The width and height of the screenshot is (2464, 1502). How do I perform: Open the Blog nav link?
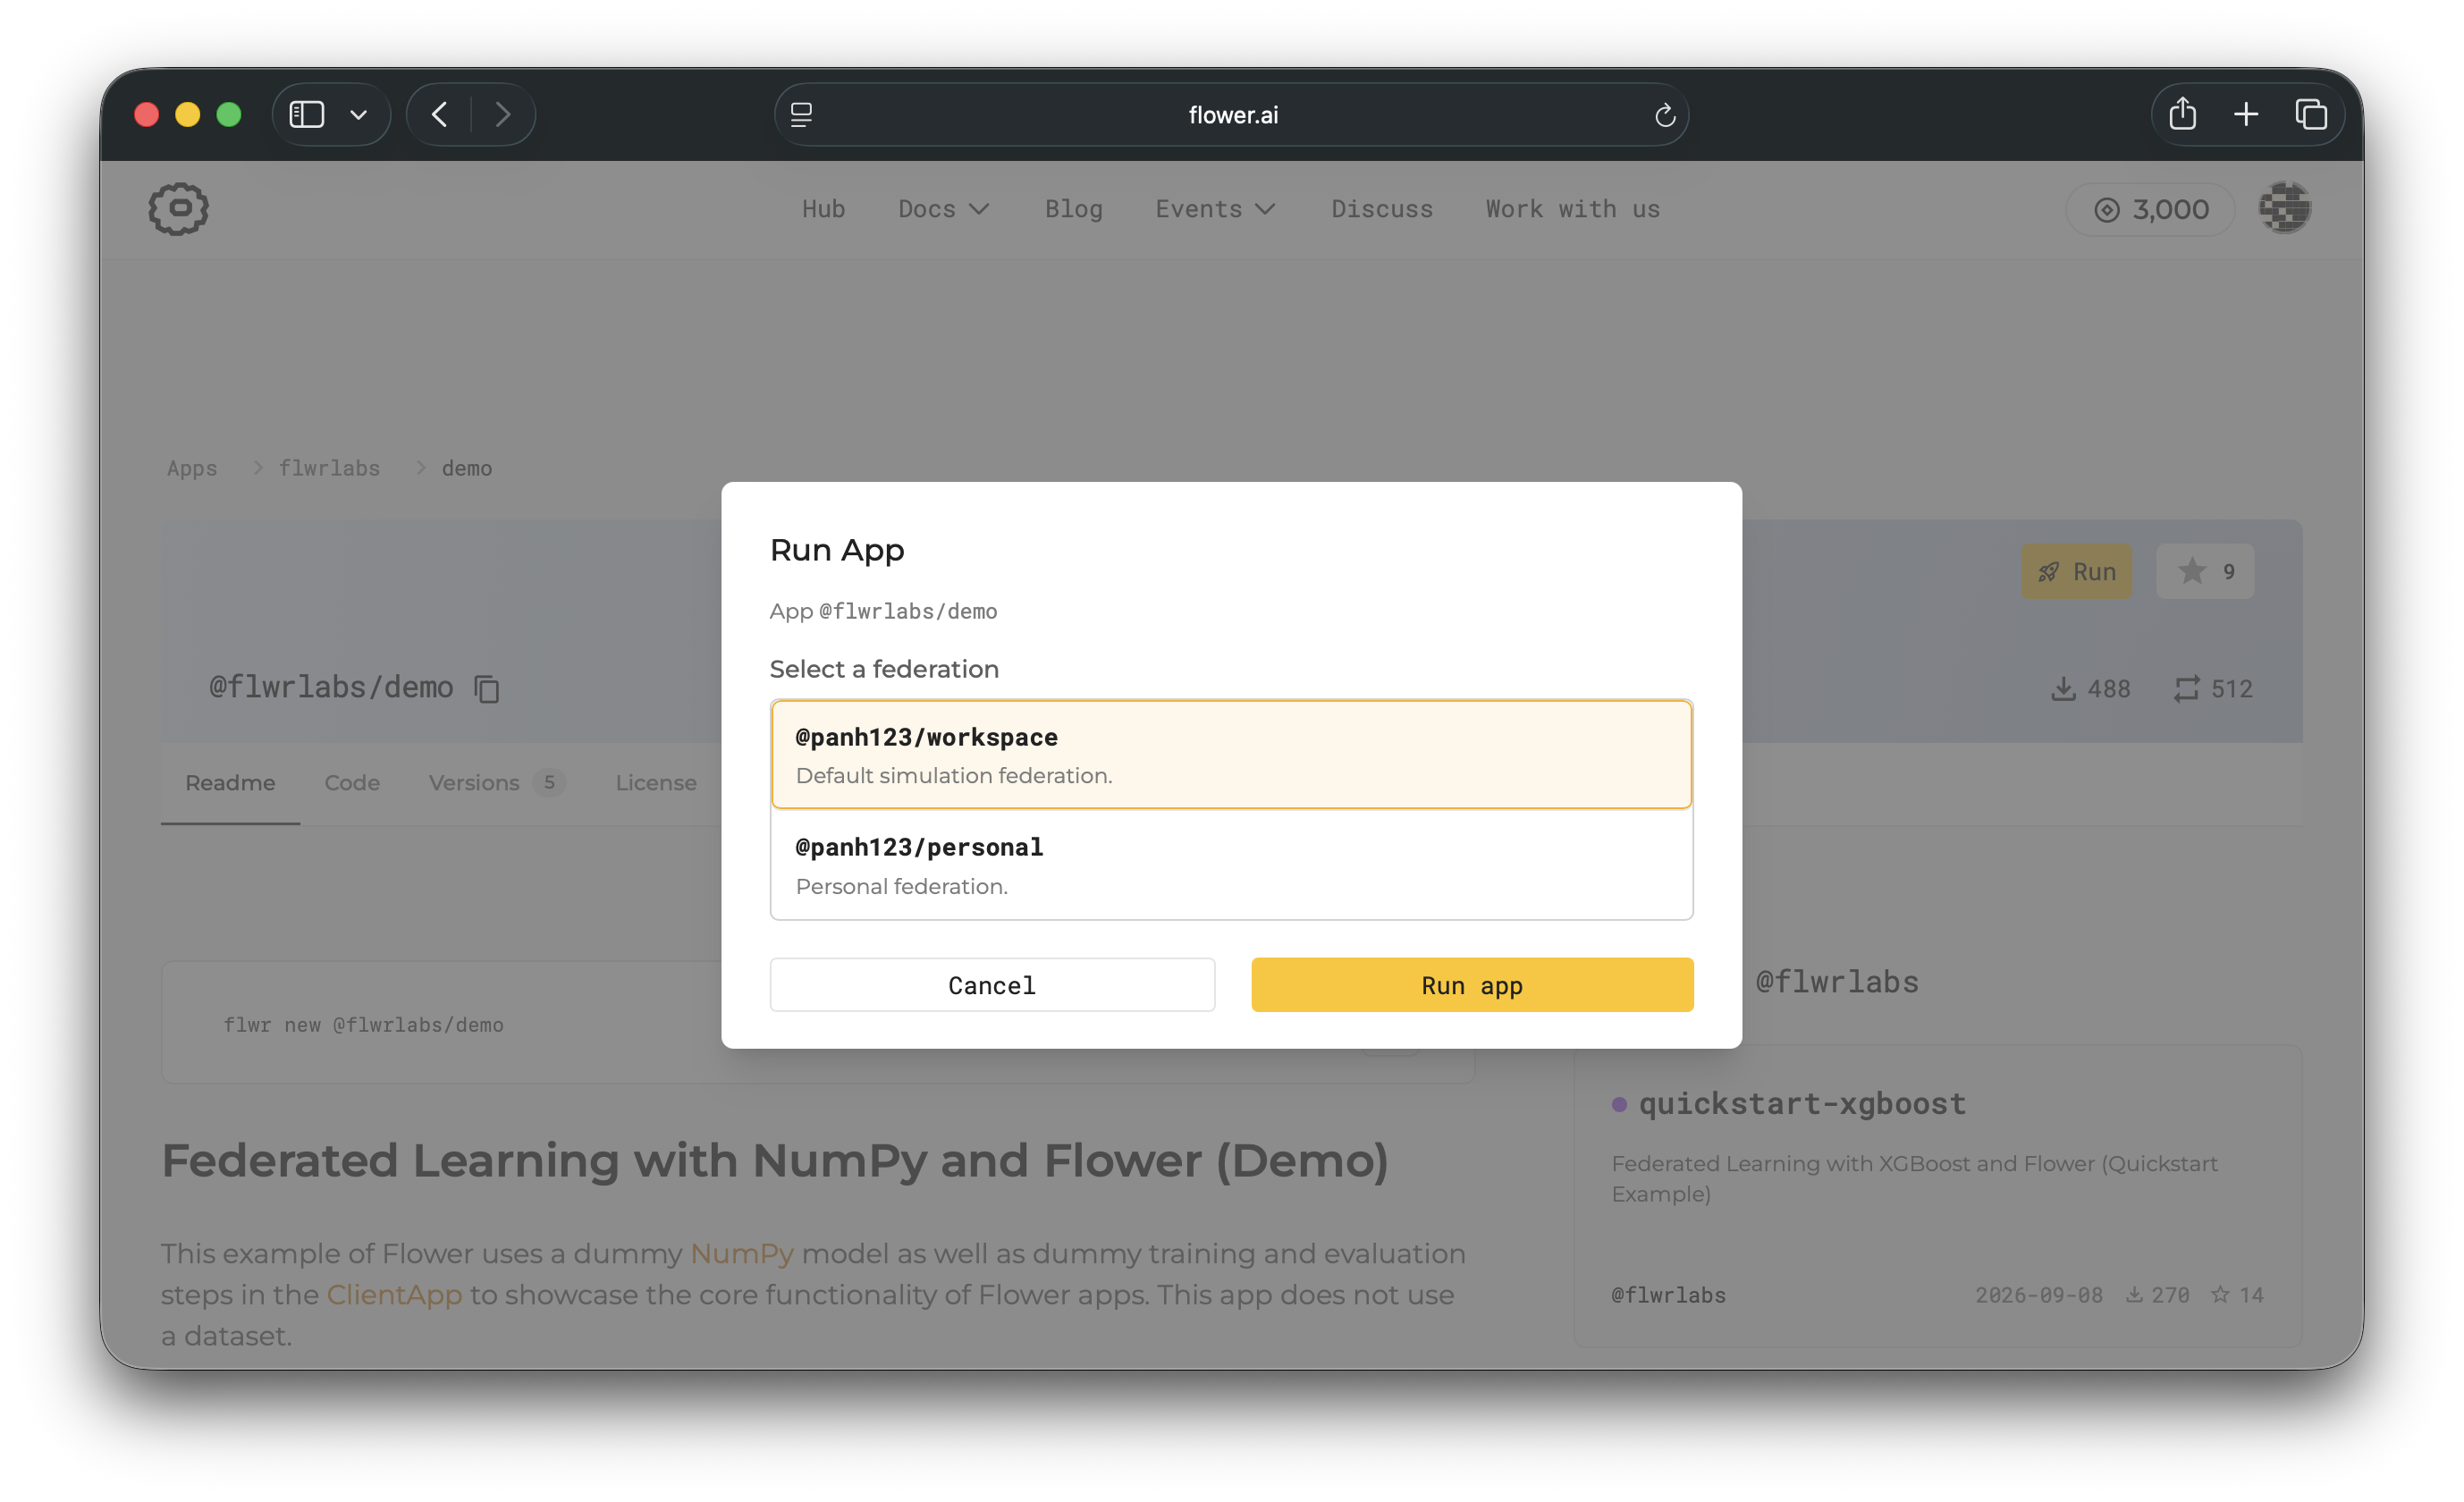point(1073,209)
